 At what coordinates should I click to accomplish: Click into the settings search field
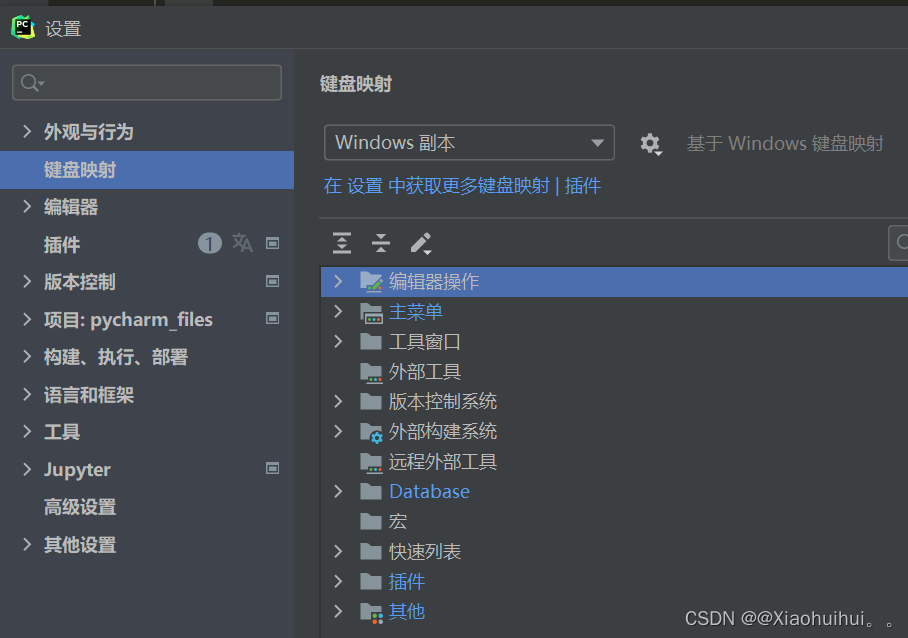[150, 82]
